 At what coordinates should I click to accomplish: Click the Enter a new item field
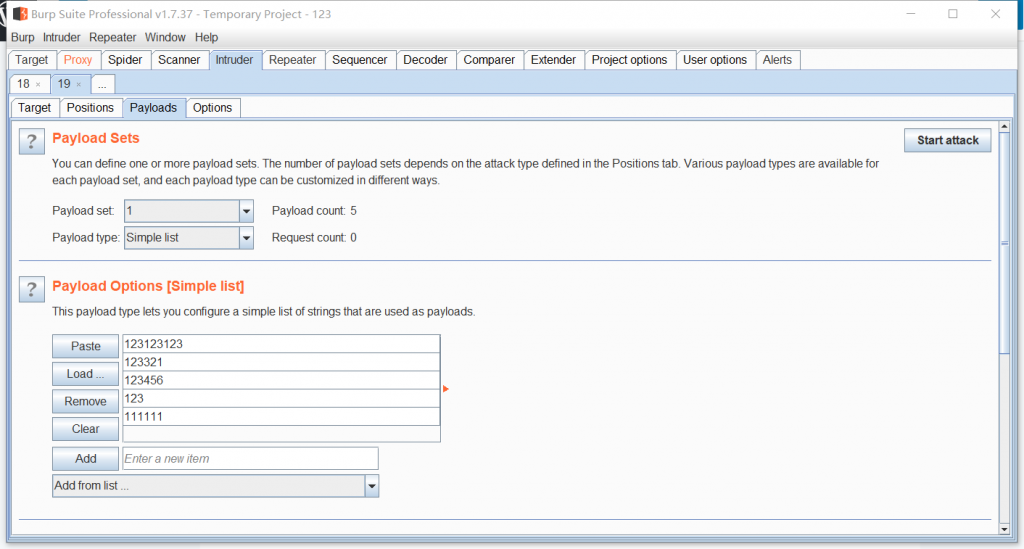coord(250,458)
